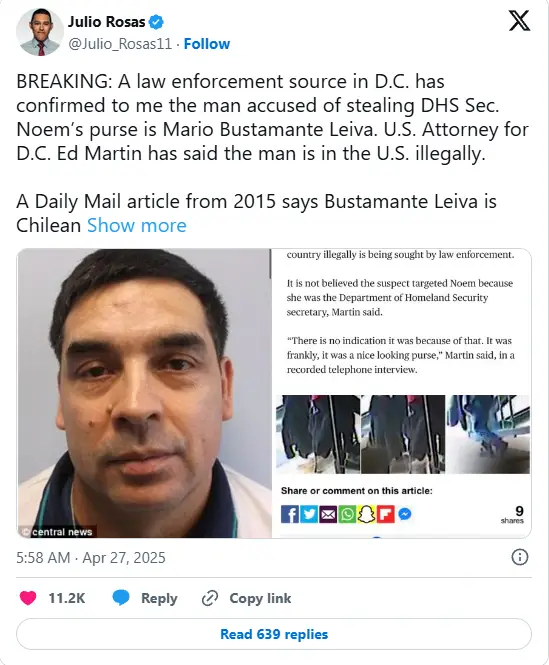Image resolution: width=549 pixels, height=665 pixels.
Task: Share article via Snapchat ghost icon
Action: [x=366, y=514]
